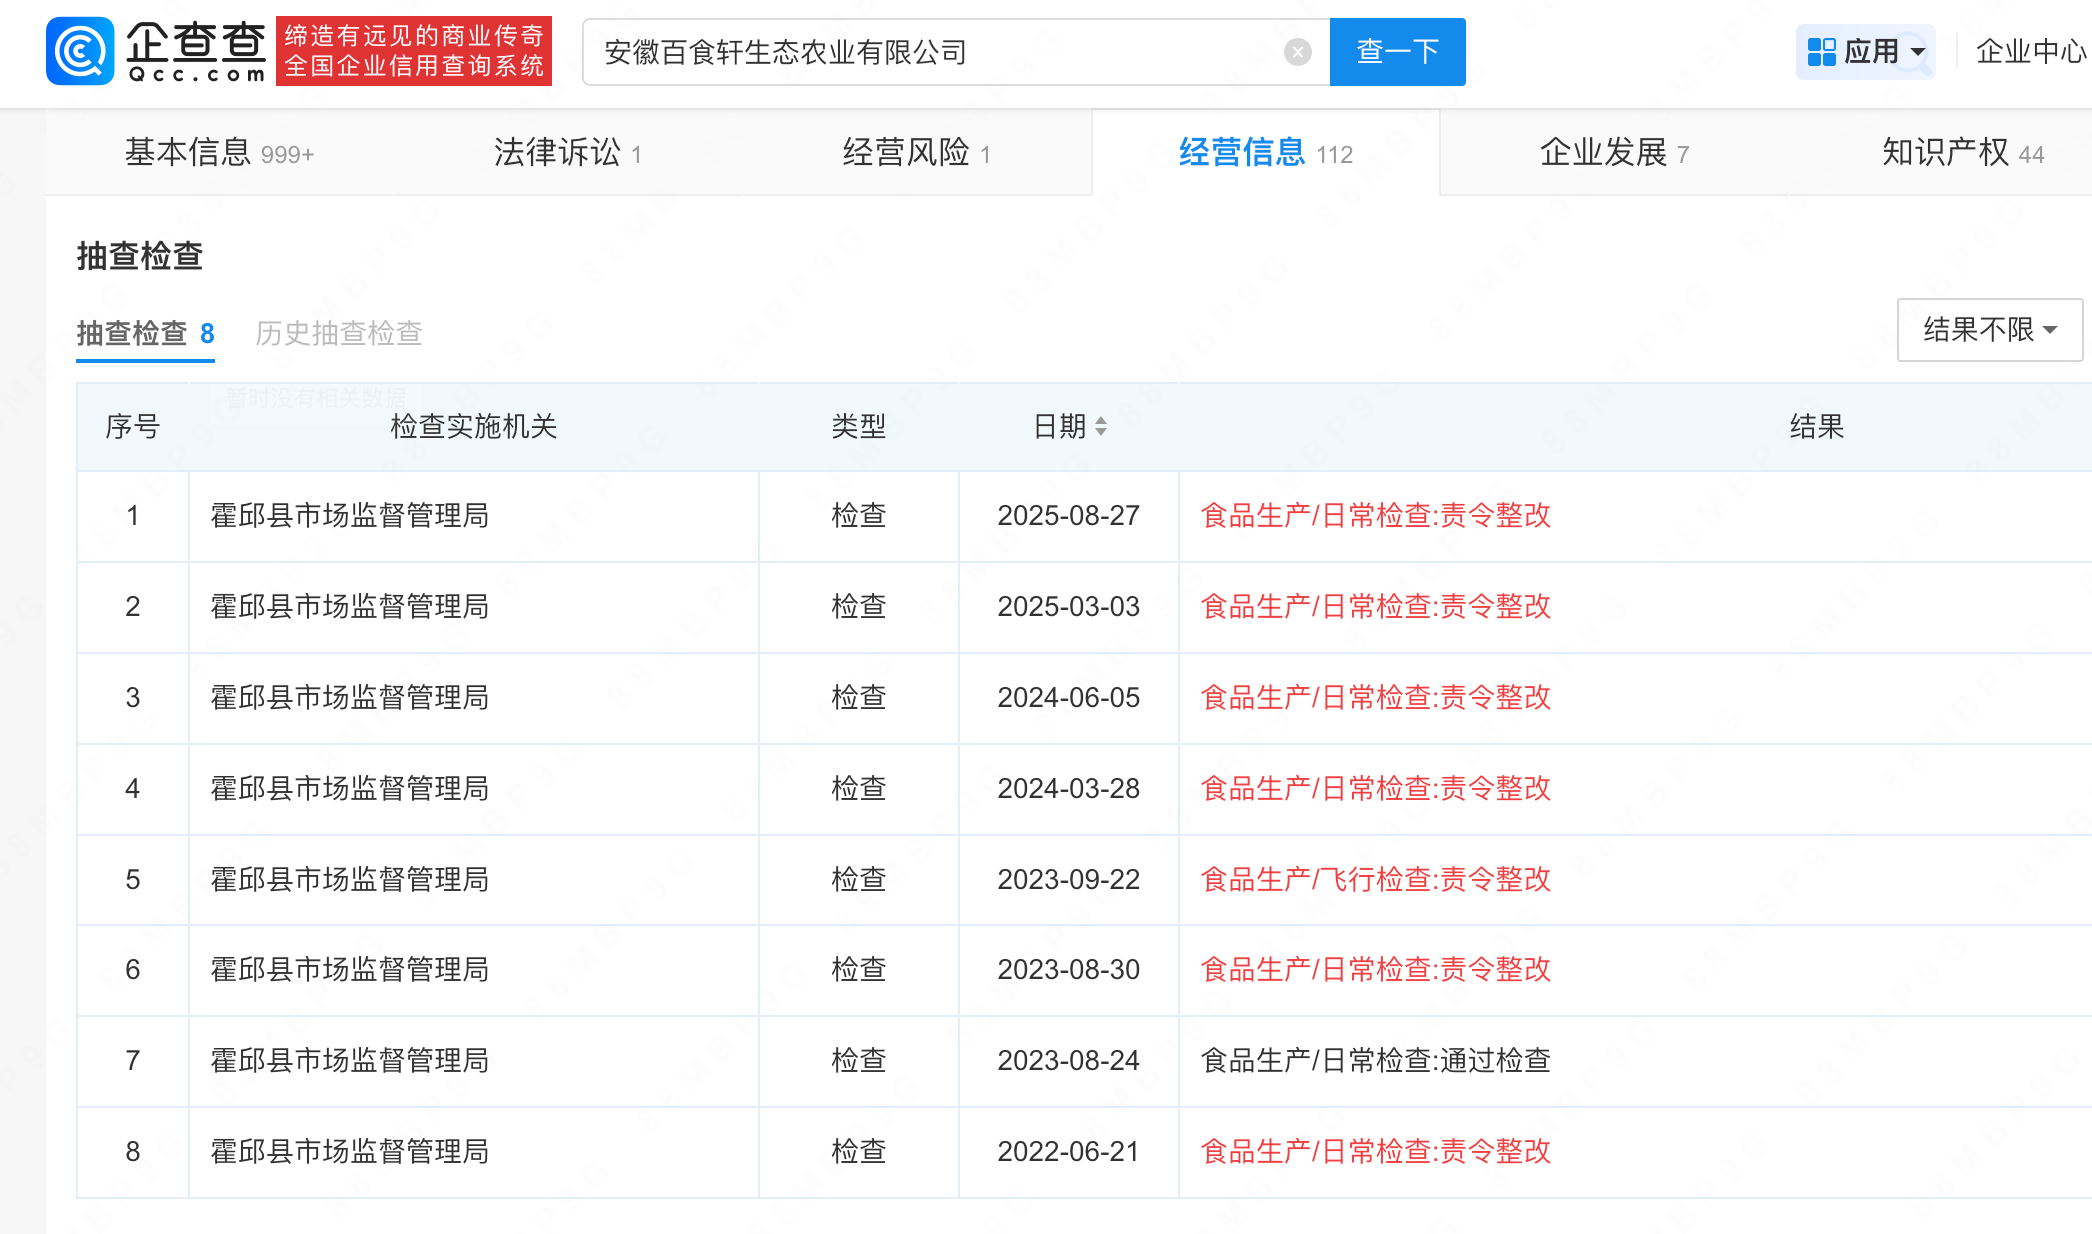Click the 应用 grid icon

pyautogui.click(x=1821, y=52)
